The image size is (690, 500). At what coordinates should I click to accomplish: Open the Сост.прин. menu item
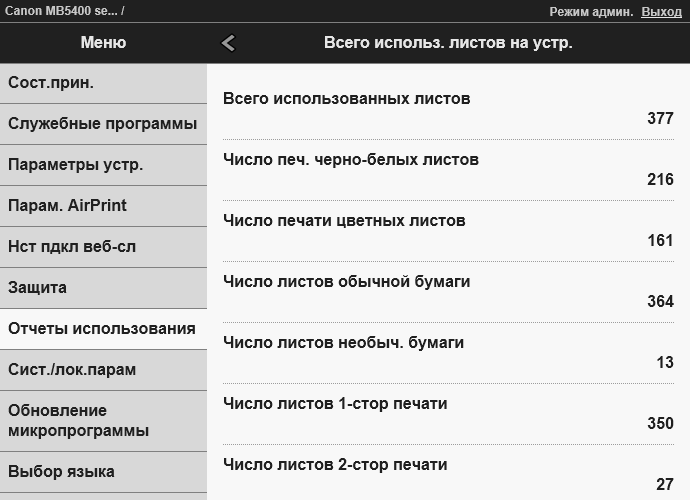(x=103, y=83)
